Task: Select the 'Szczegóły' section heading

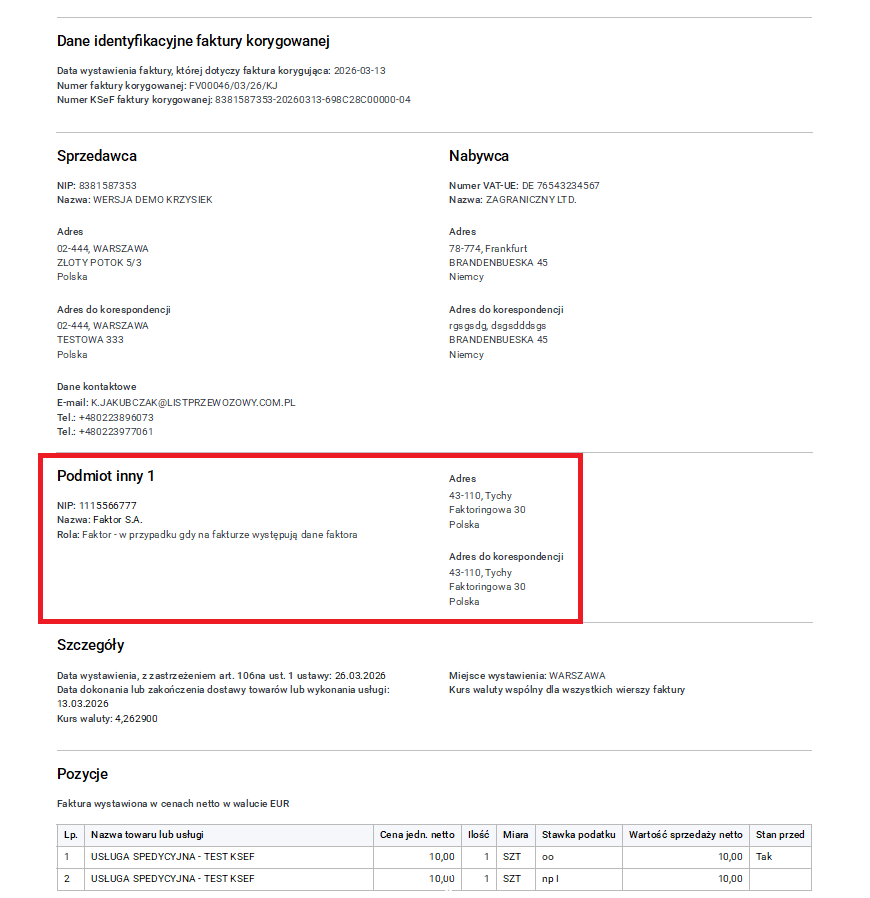Action: tap(91, 645)
